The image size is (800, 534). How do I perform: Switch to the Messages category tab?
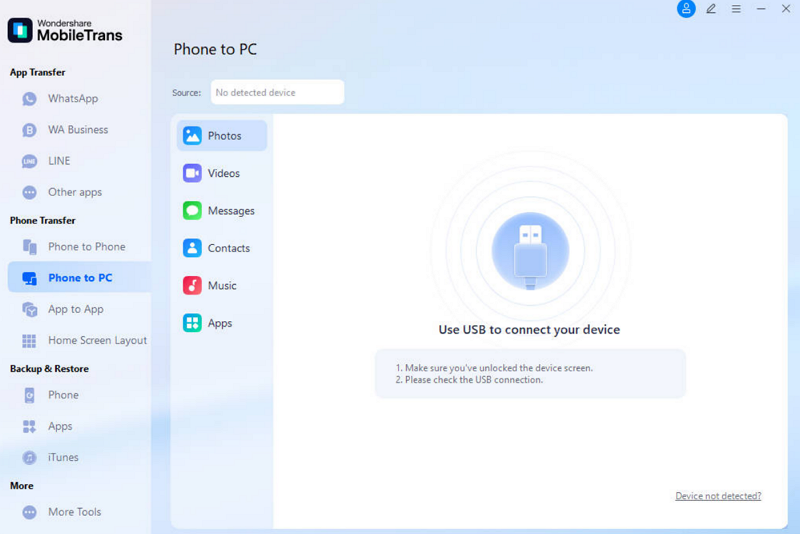(x=222, y=211)
